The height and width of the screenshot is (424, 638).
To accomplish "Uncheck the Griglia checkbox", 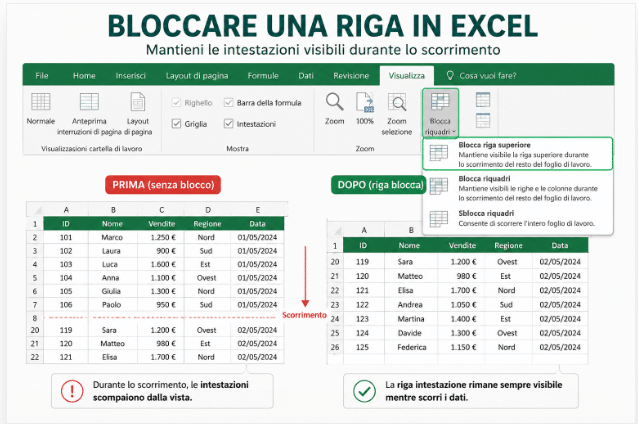I will 176,124.
